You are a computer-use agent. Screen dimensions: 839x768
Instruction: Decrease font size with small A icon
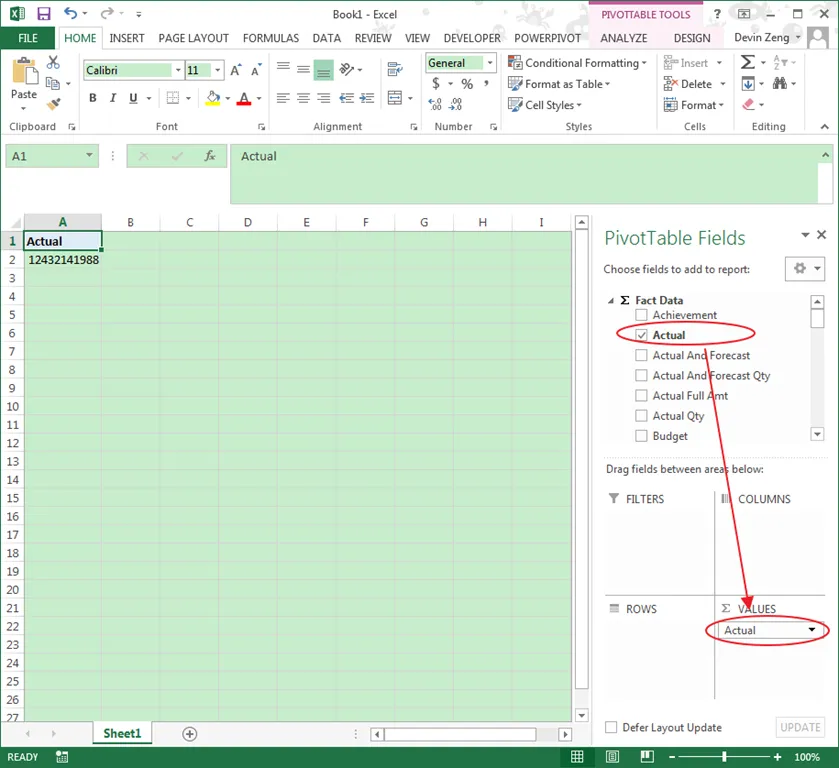[256, 70]
